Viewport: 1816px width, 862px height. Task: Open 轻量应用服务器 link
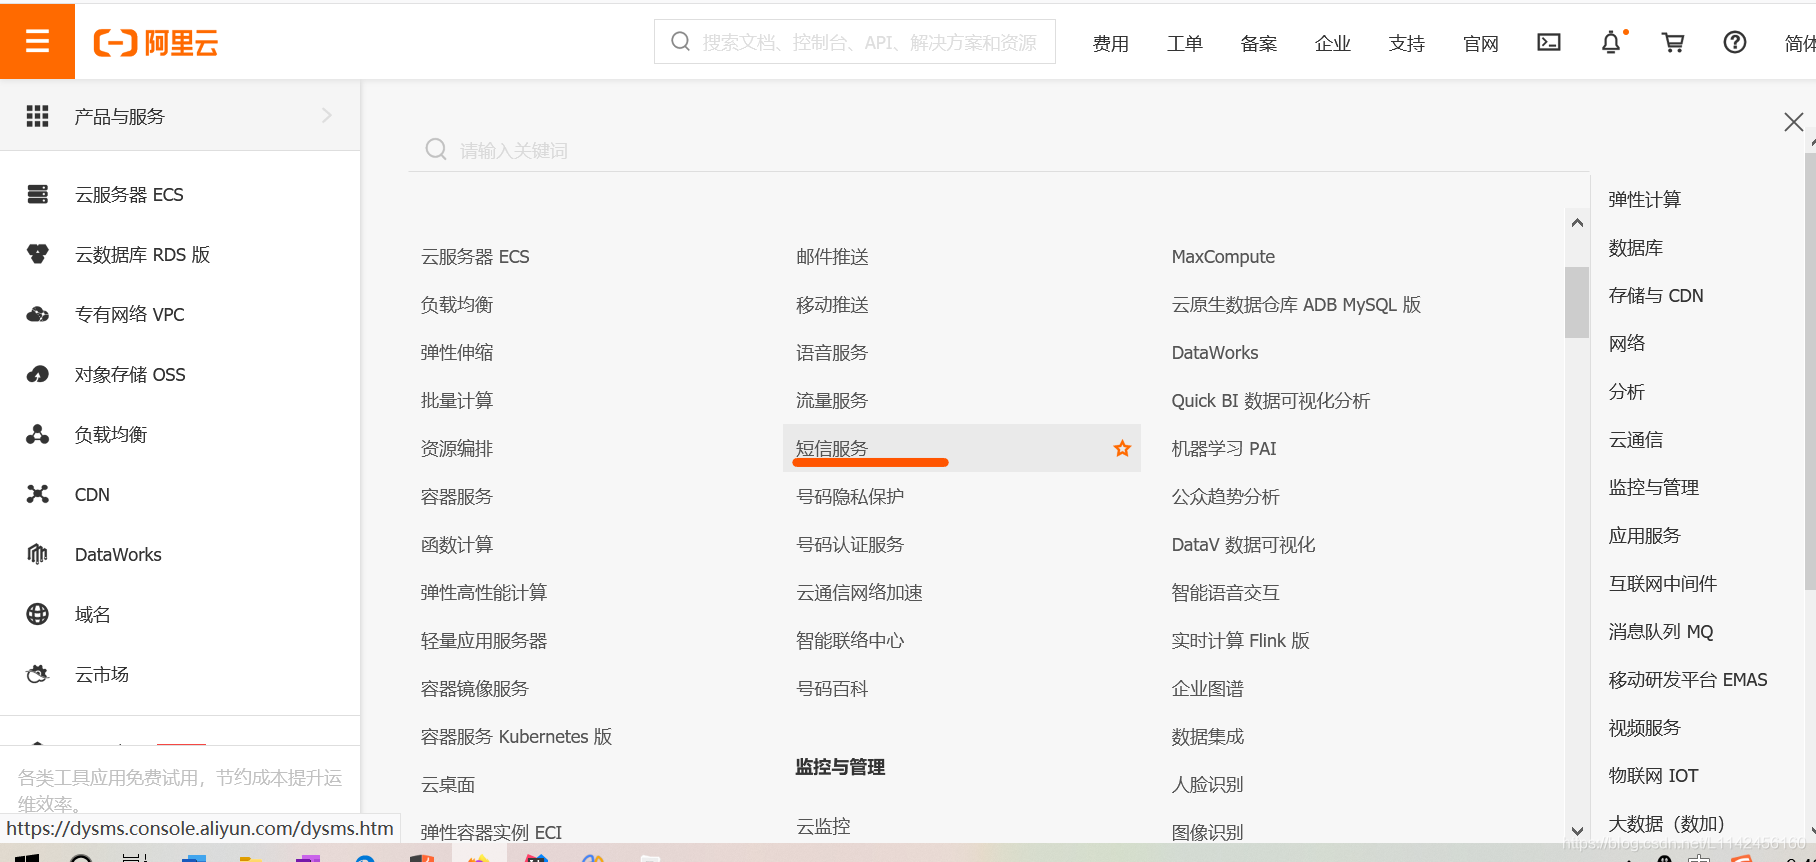(x=484, y=640)
